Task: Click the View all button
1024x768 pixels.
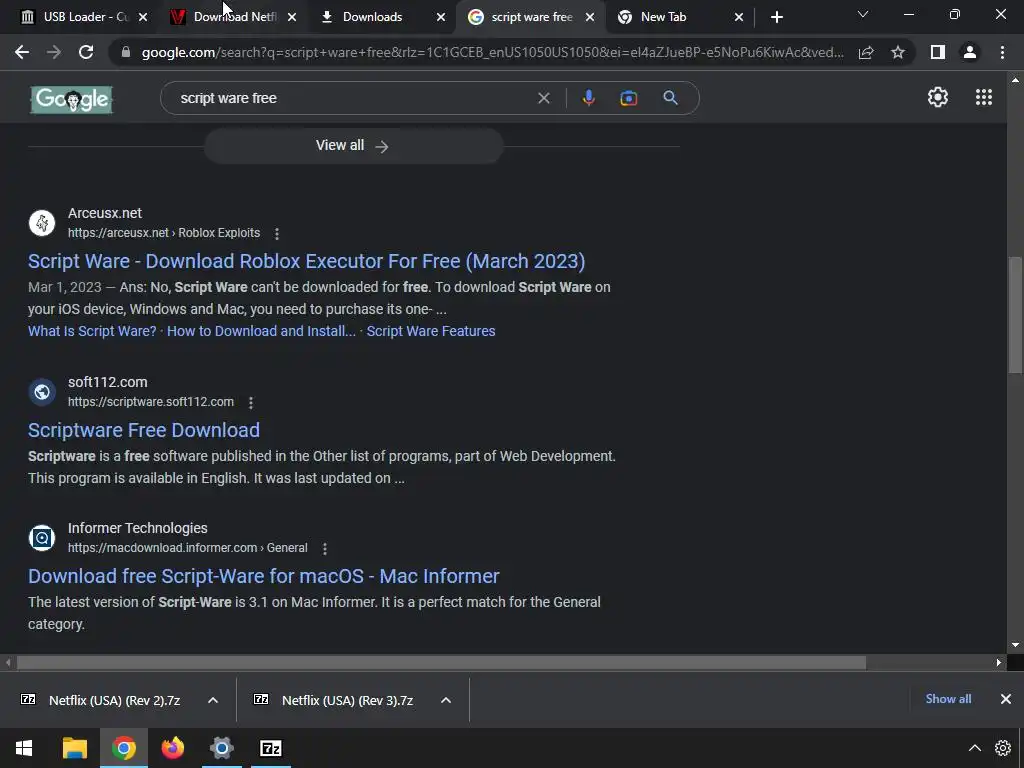Action: coord(353,146)
